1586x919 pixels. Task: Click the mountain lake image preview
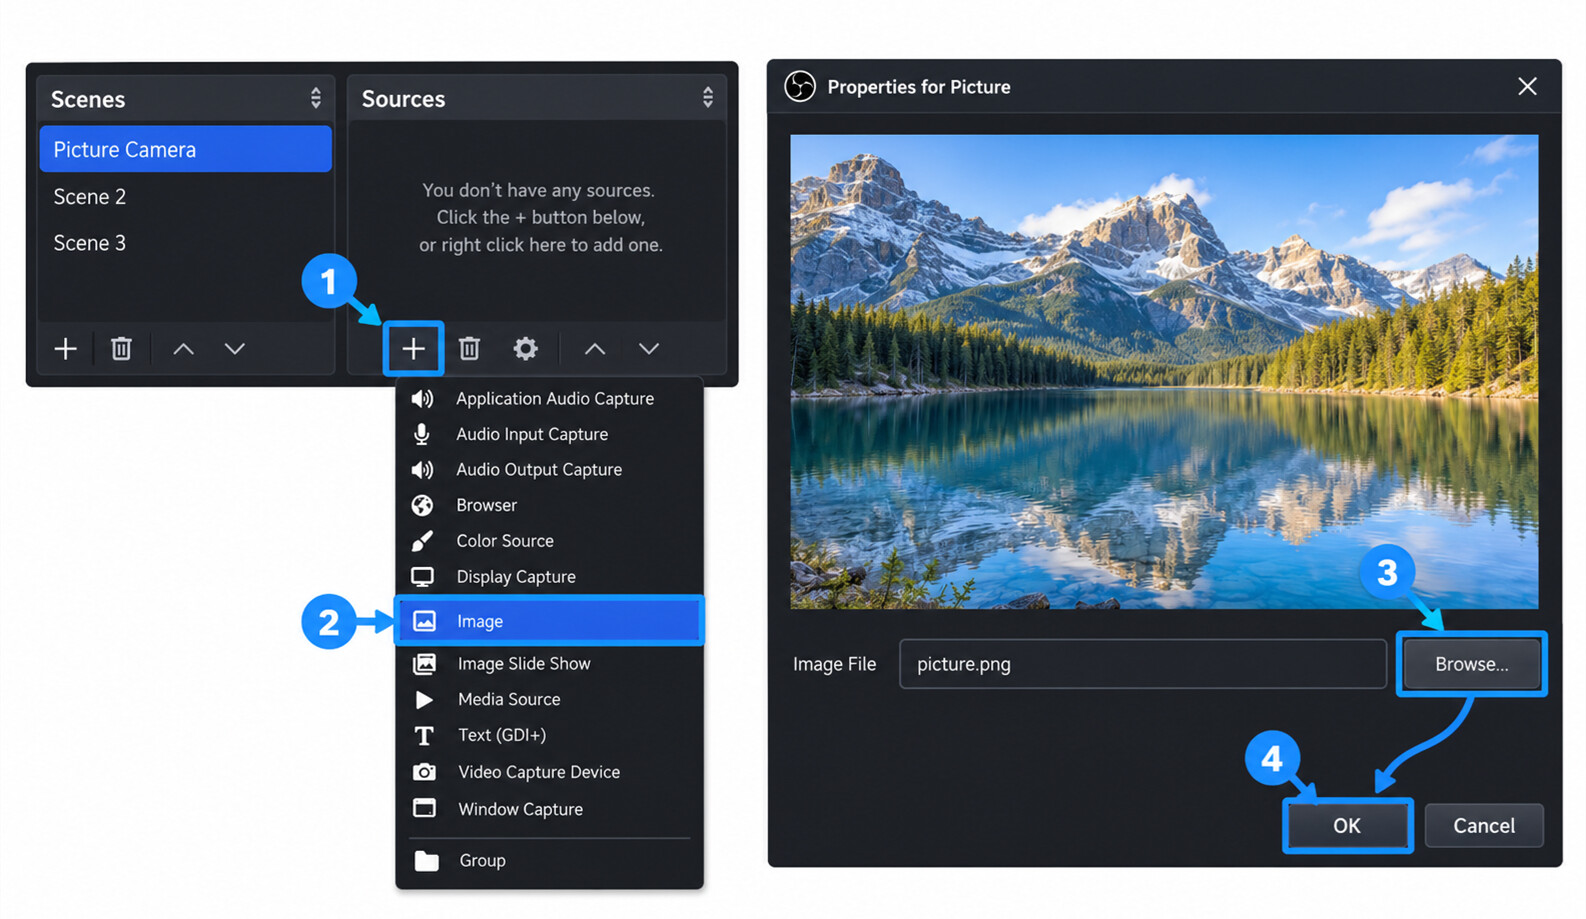(1164, 372)
